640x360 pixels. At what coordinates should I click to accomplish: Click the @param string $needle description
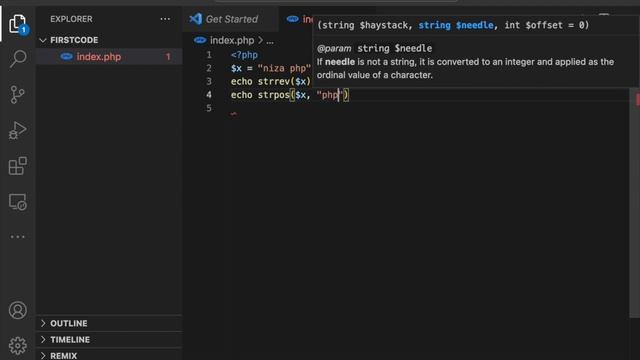pos(374,48)
